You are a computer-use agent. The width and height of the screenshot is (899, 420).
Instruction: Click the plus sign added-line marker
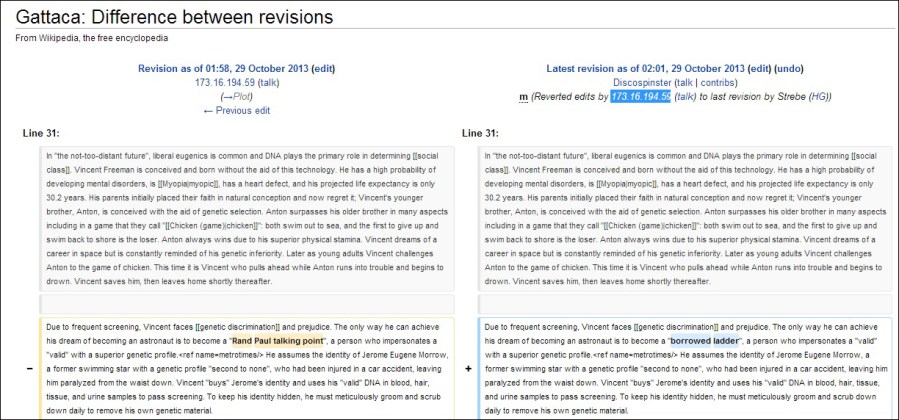[468, 368]
